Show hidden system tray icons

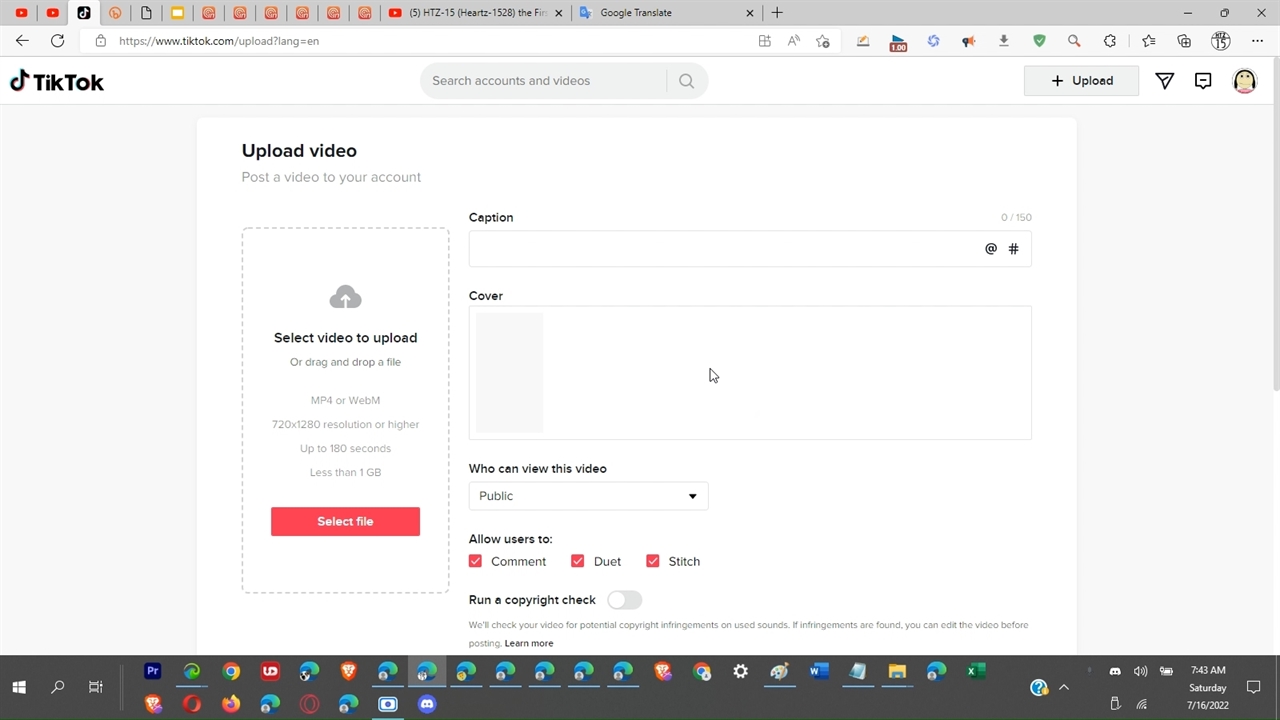(1064, 687)
